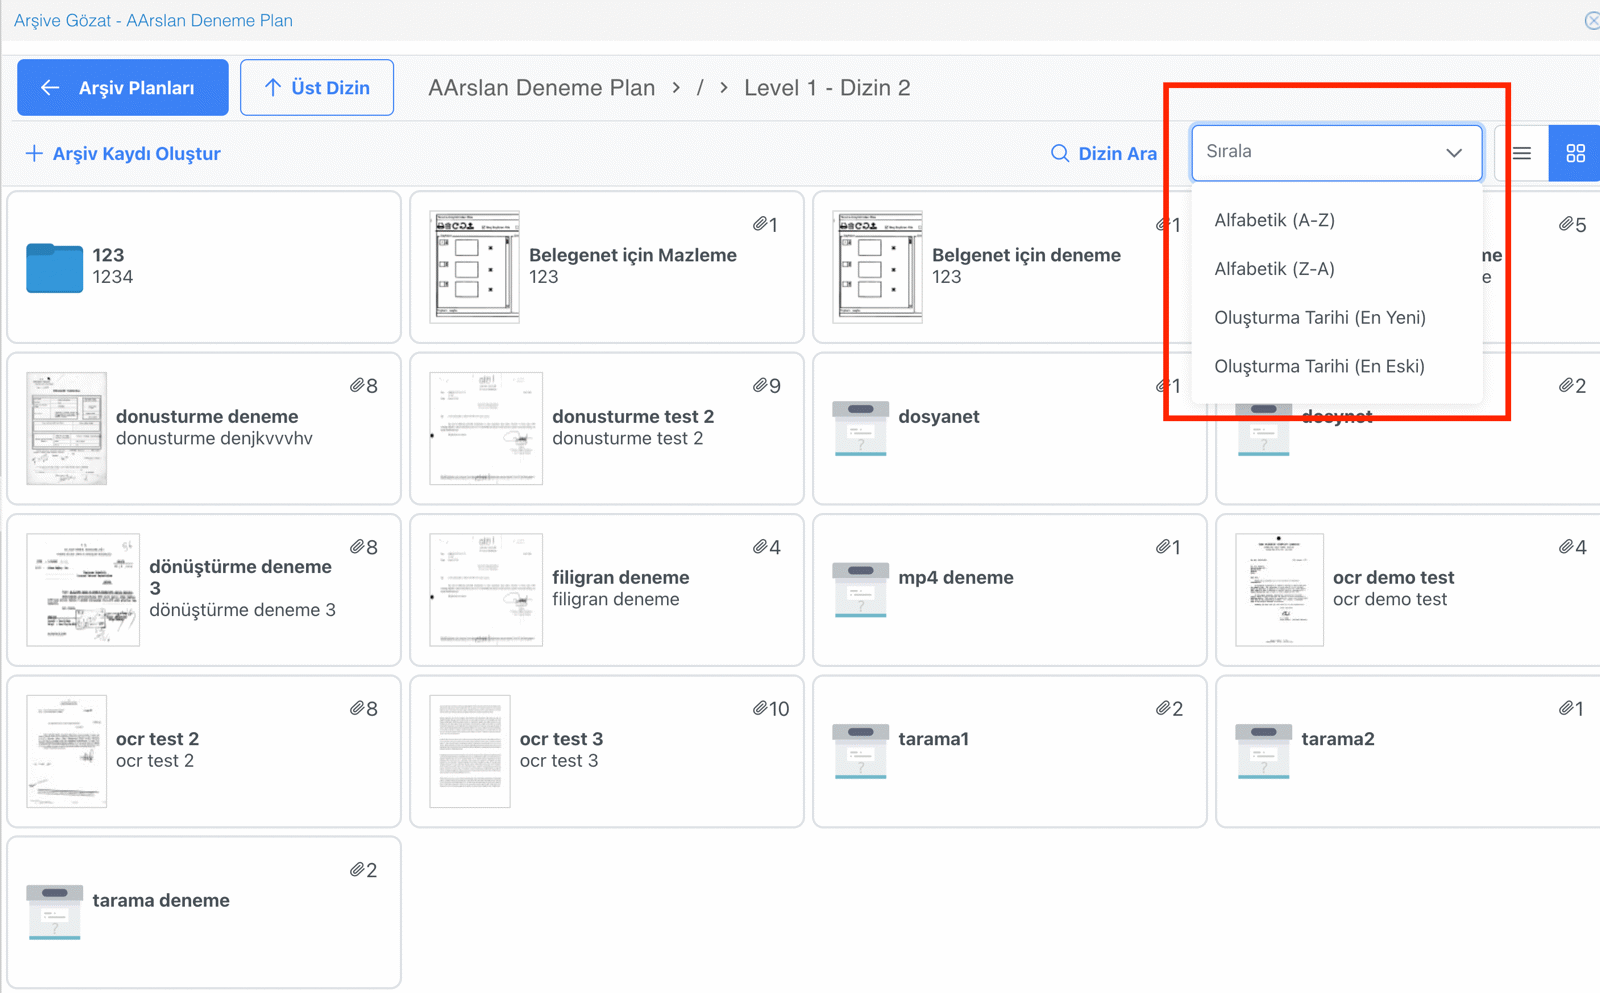Click attachment paperclip on ocr test 3
Viewport: 1600px width, 993px height.
[761, 708]
